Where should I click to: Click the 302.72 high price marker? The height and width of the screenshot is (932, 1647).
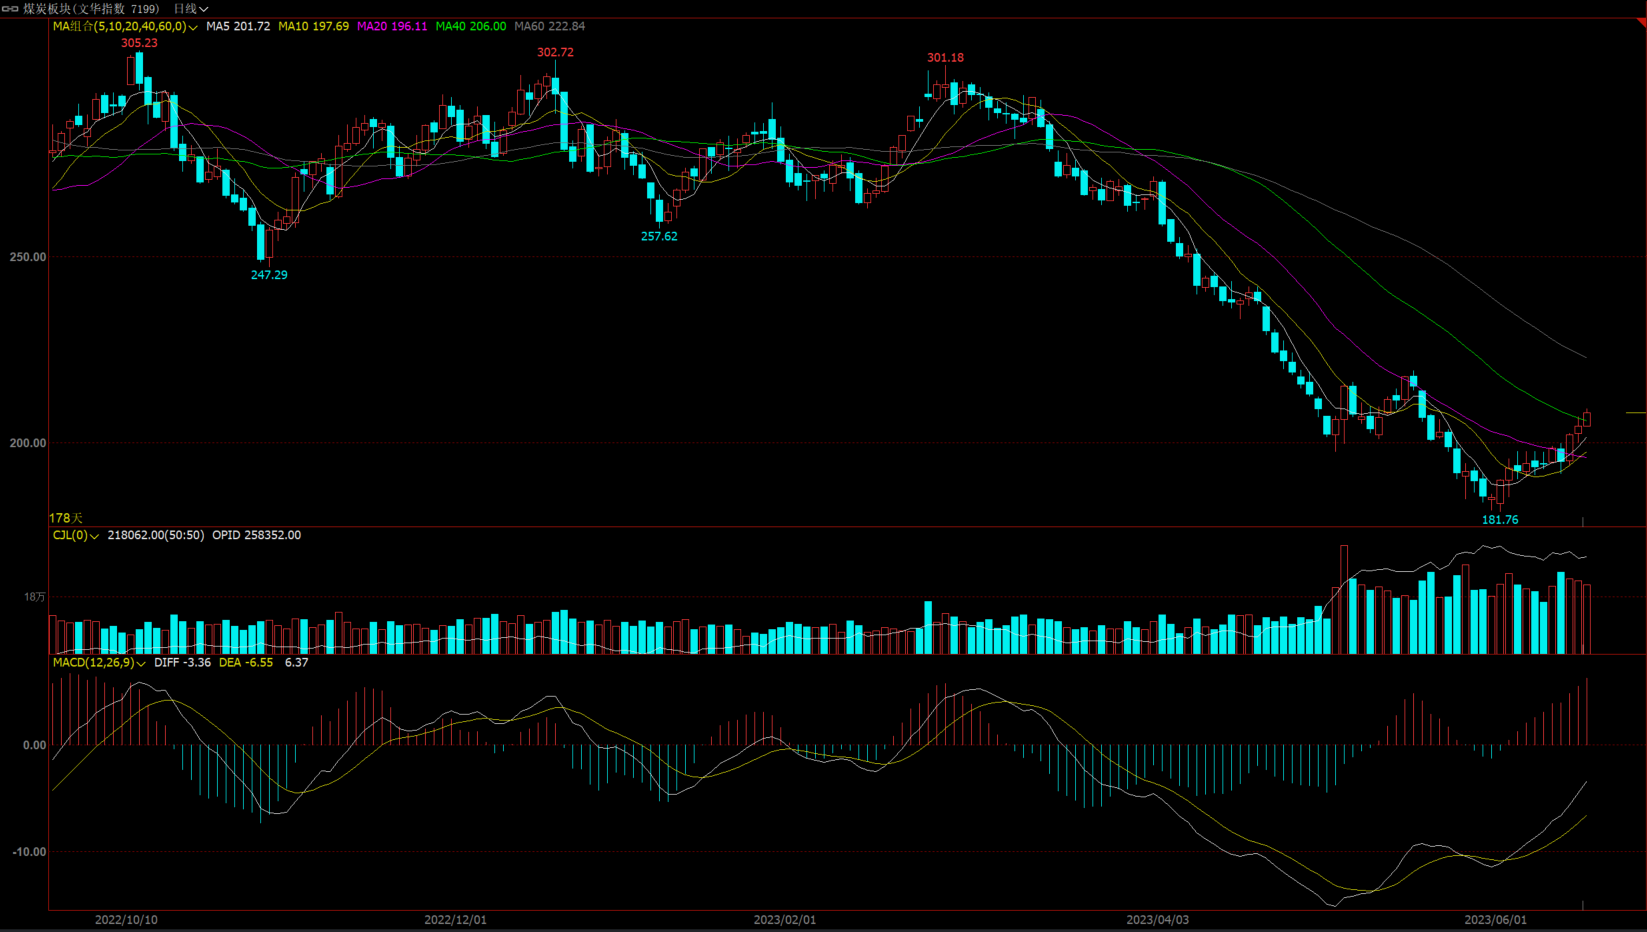click(555, 52)
